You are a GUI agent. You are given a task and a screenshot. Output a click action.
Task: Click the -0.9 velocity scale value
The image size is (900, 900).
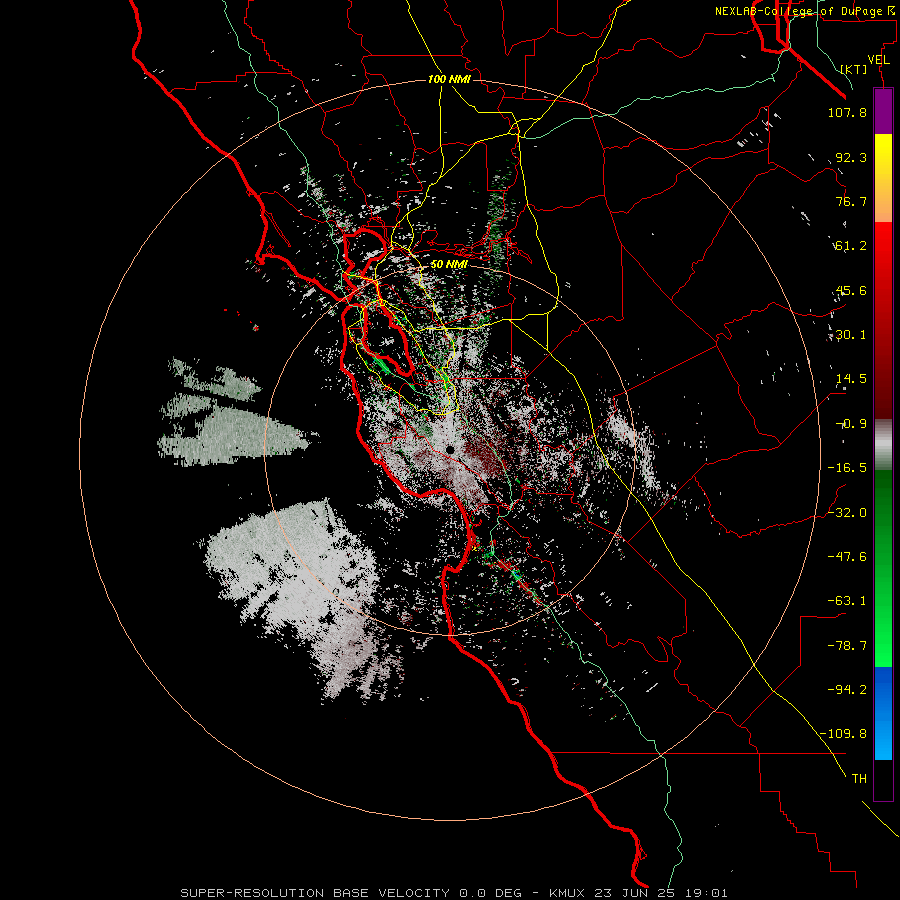pos(851,424)
